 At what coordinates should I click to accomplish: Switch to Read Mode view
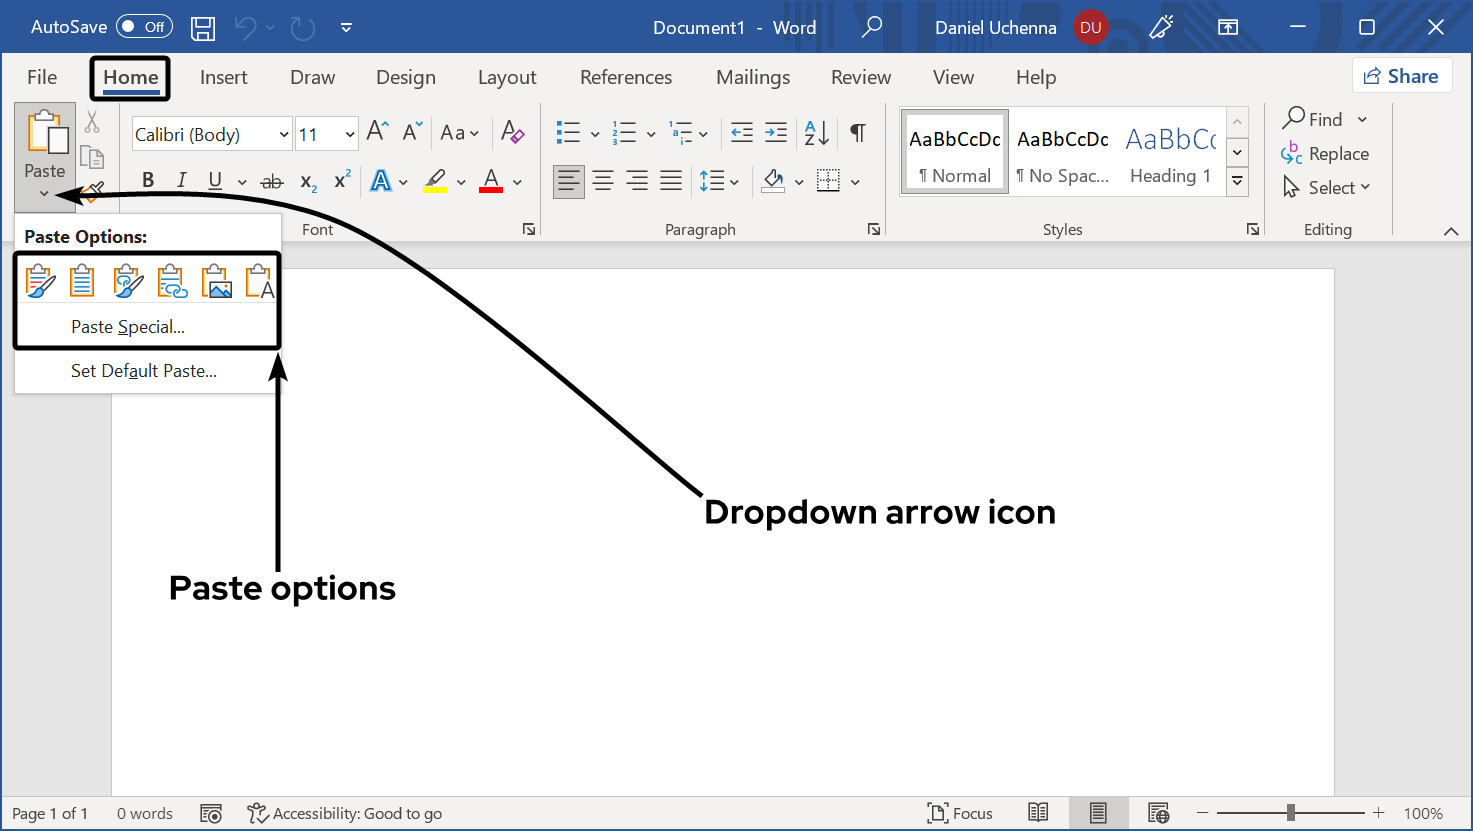[x=1038, y=813]
